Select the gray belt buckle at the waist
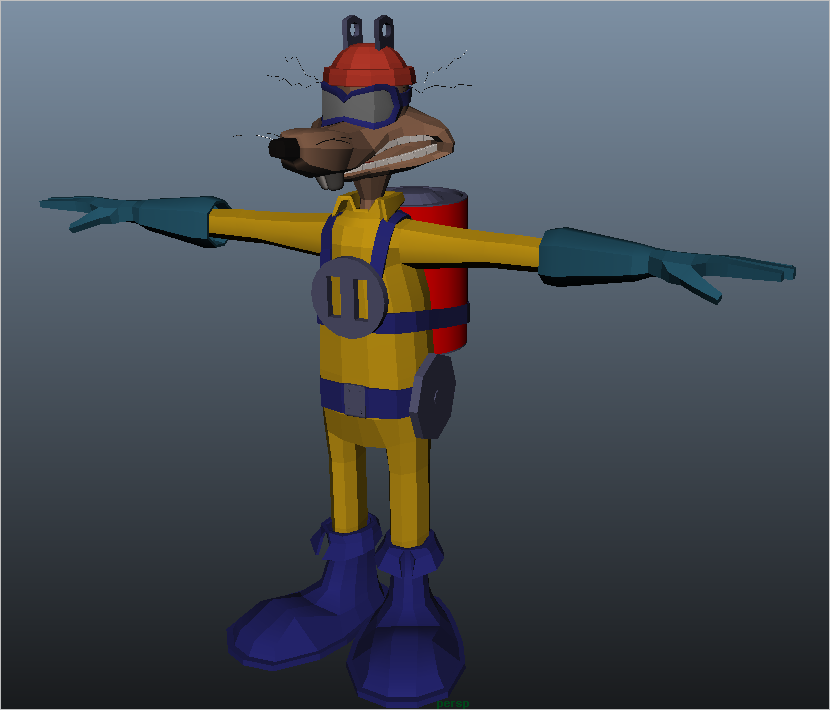The image size is (830, 710). pos(355,399)
